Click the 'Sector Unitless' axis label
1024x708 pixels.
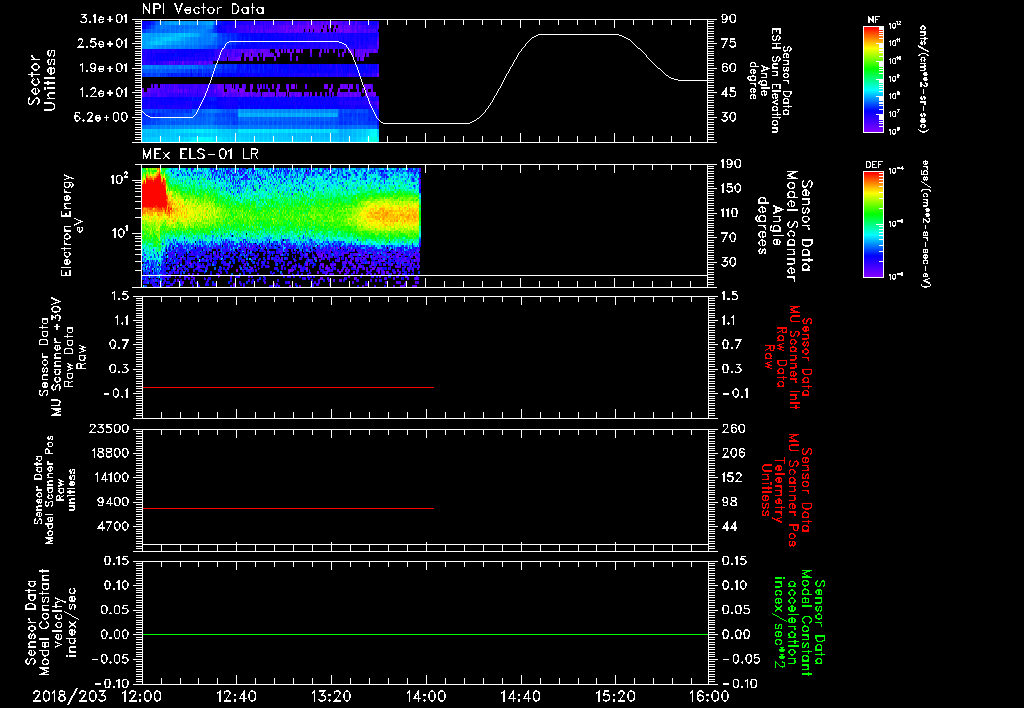pyautogui.click(x=42, y=80)
